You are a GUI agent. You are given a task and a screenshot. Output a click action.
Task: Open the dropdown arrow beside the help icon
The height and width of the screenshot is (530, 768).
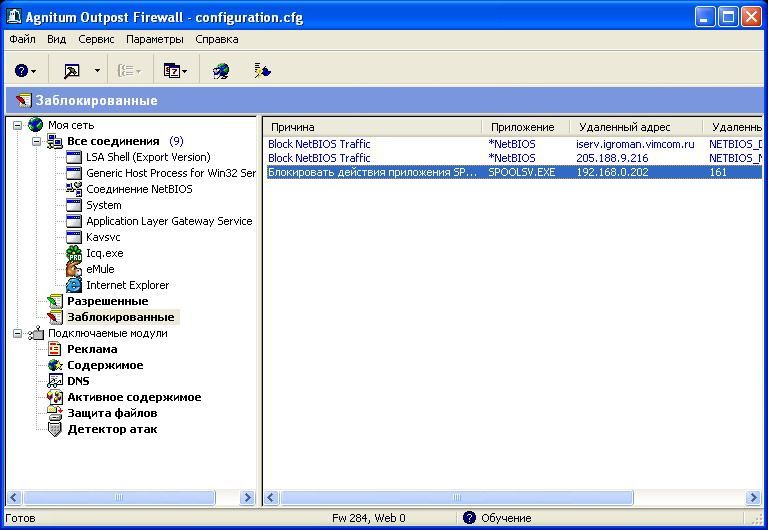(x=34, y=72)
